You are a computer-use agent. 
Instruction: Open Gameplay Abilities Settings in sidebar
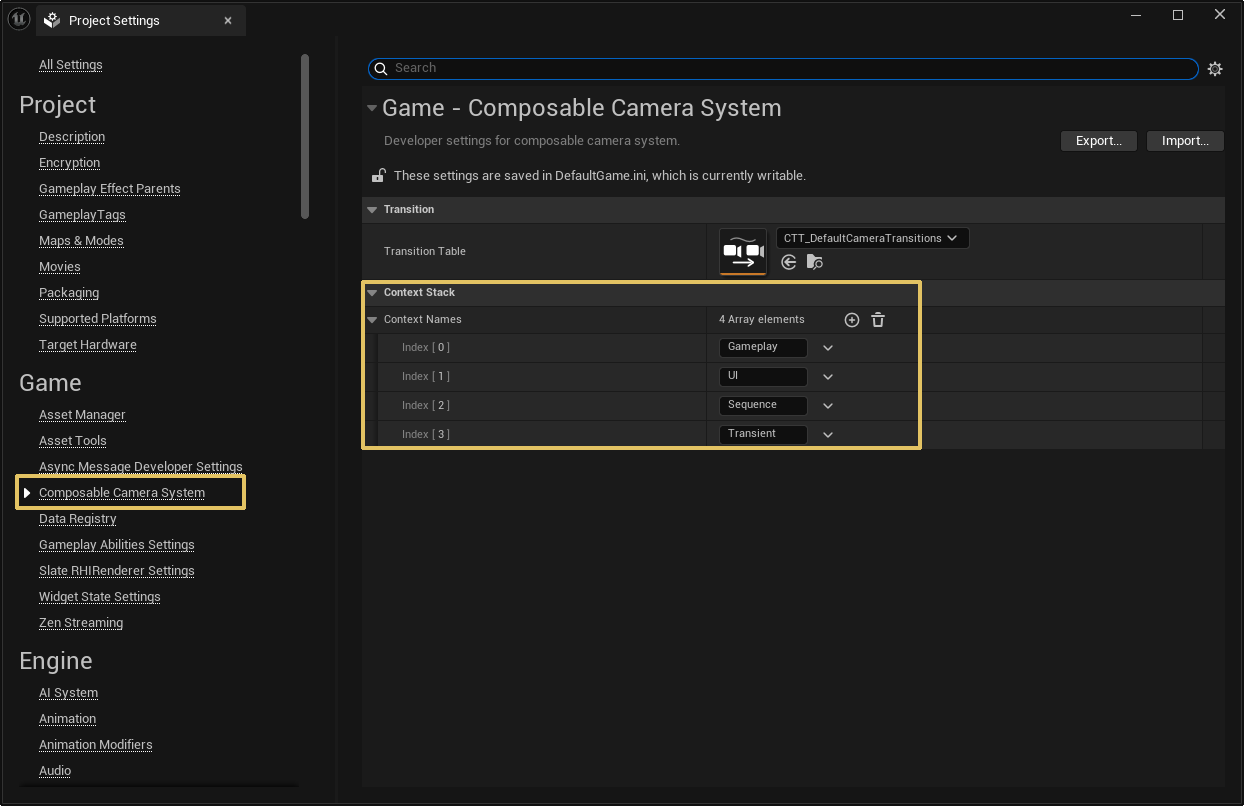(116, 545)
